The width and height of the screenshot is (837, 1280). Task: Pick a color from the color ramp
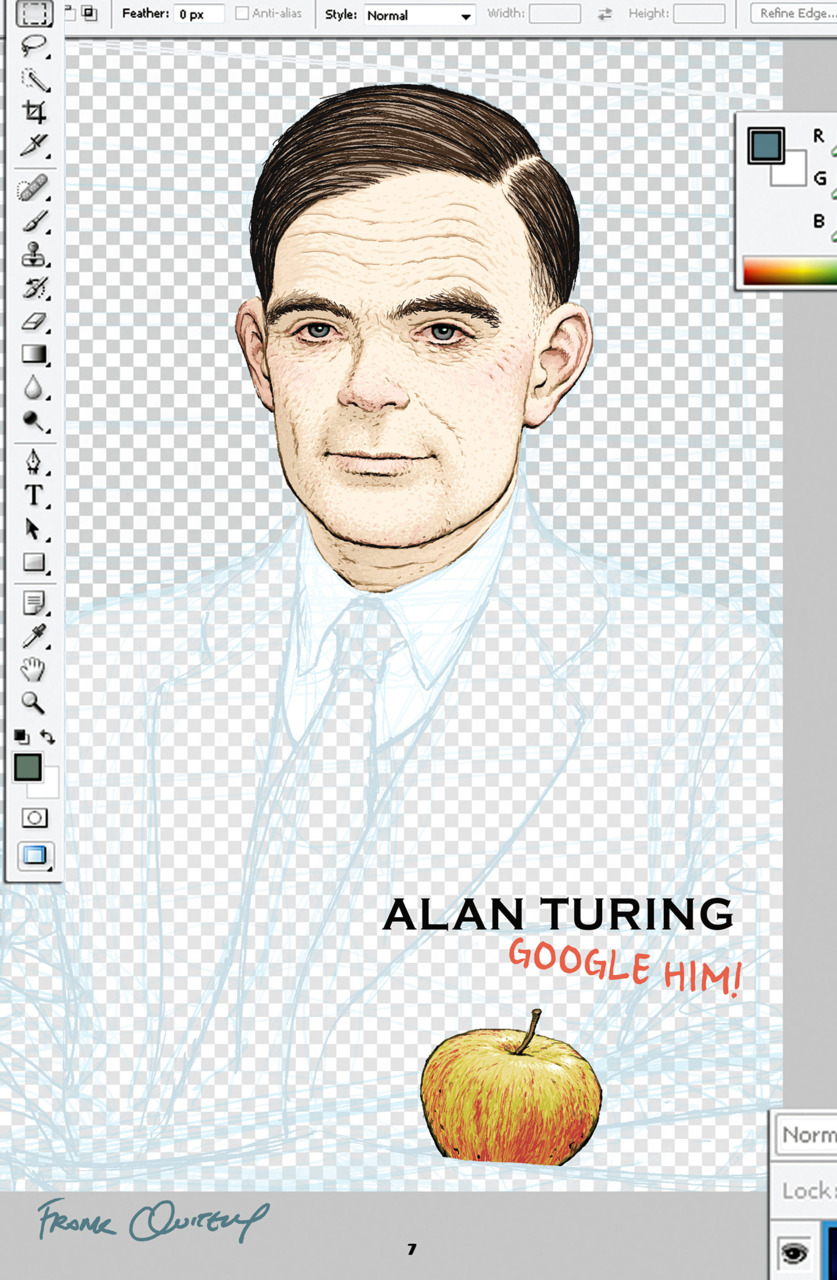pos(789,270)
